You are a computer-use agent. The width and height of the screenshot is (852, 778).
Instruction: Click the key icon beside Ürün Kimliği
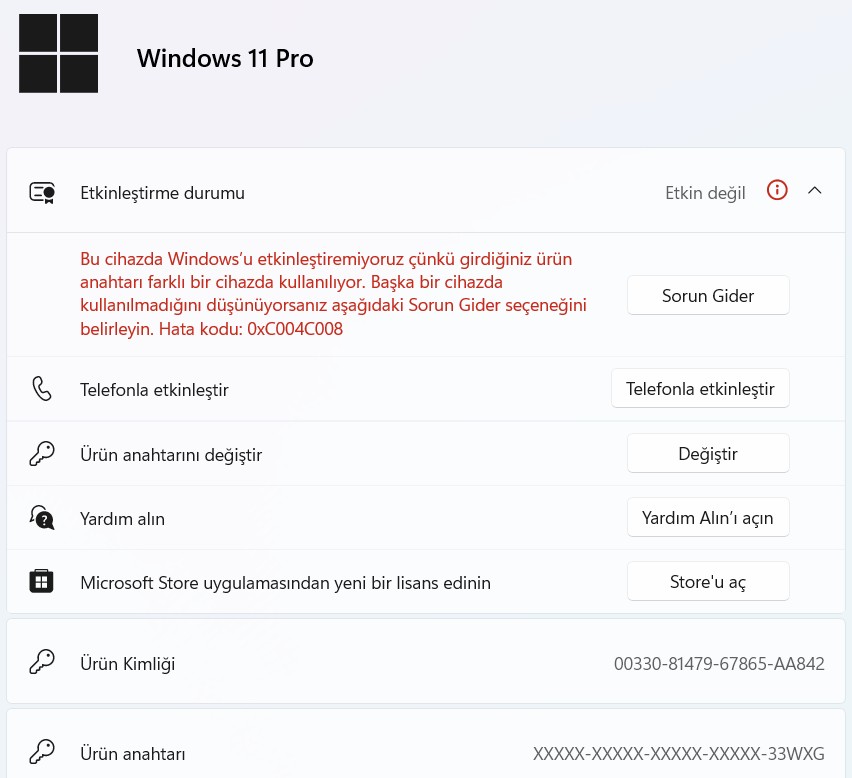tap(42, 662)
